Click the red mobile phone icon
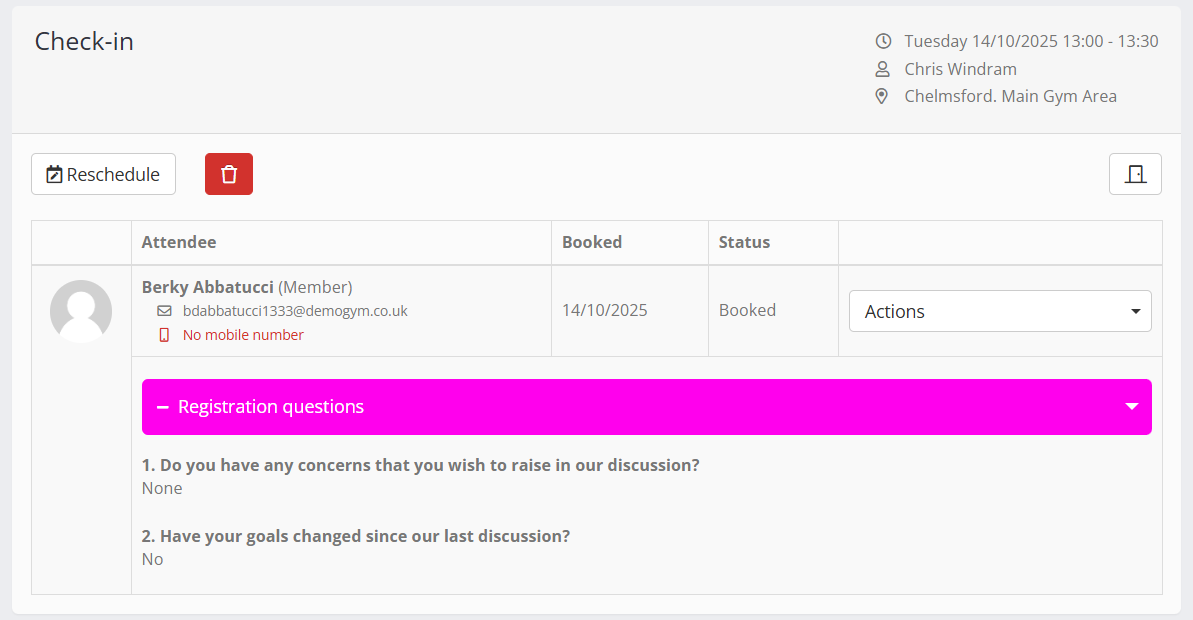 tap(165, 335)
